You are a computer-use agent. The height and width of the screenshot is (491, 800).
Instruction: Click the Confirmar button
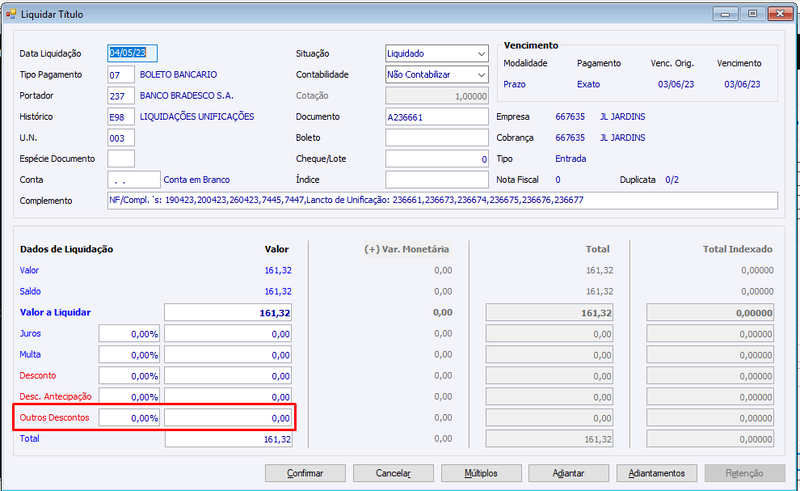305,473
